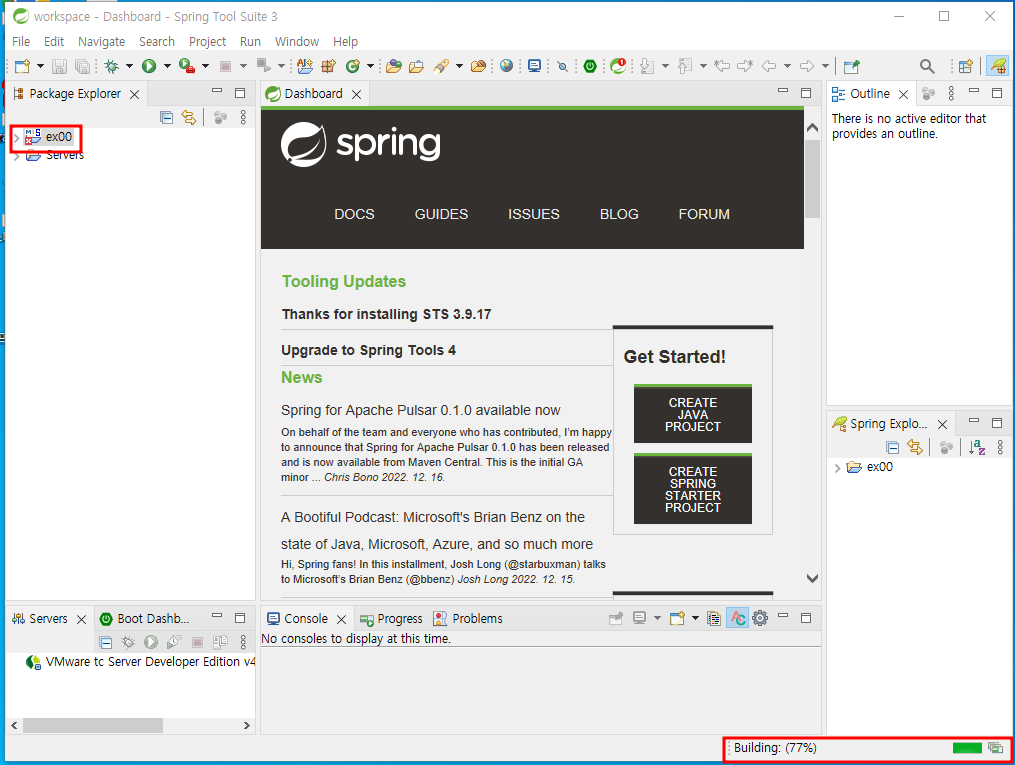Click the Debug bug icon

pyautogui.click(x=112, y=66)
